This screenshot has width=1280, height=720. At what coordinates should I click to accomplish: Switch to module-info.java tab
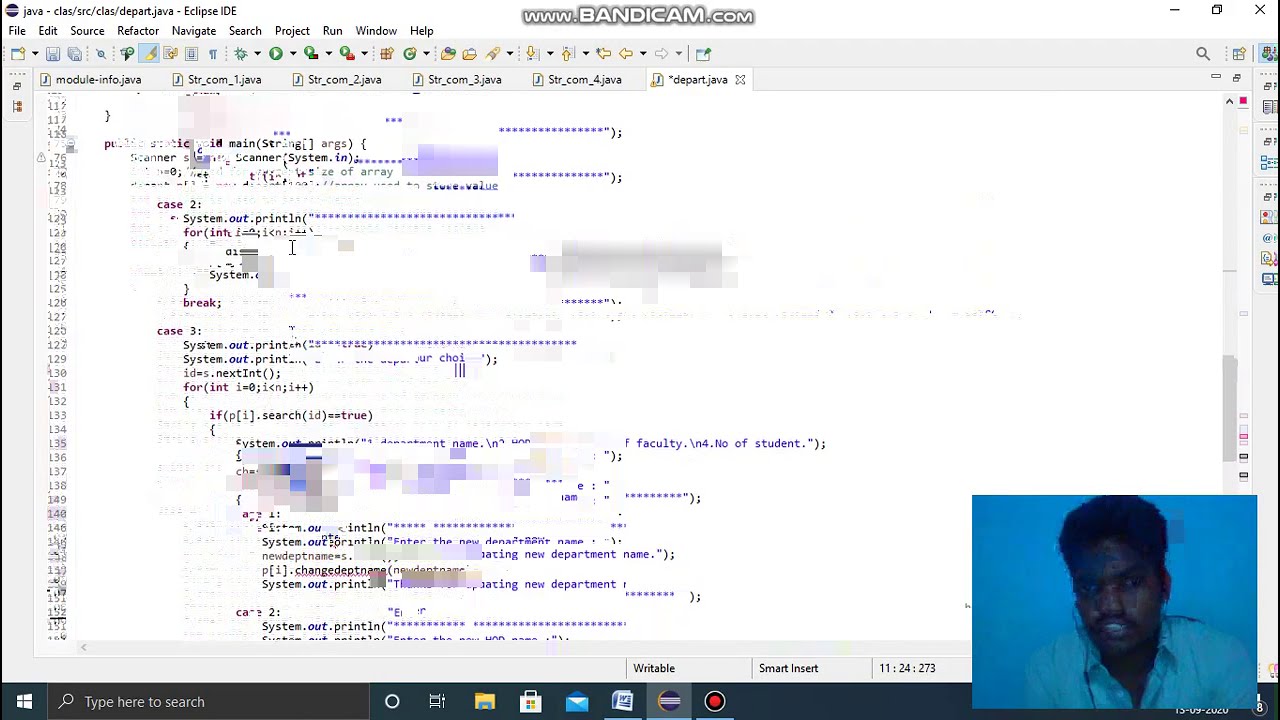pos(90,79)
